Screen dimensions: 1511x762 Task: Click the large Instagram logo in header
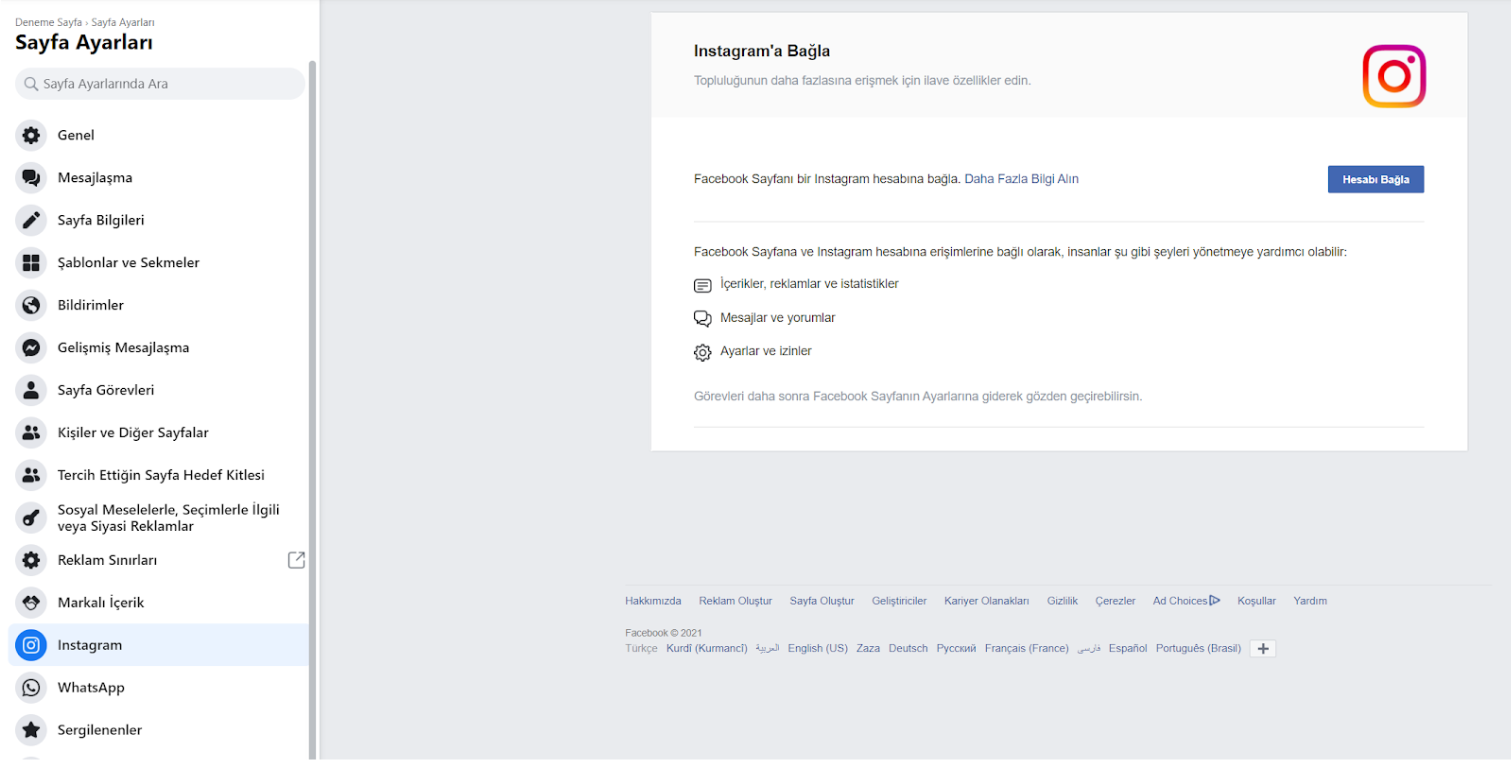click(1394, 76)
